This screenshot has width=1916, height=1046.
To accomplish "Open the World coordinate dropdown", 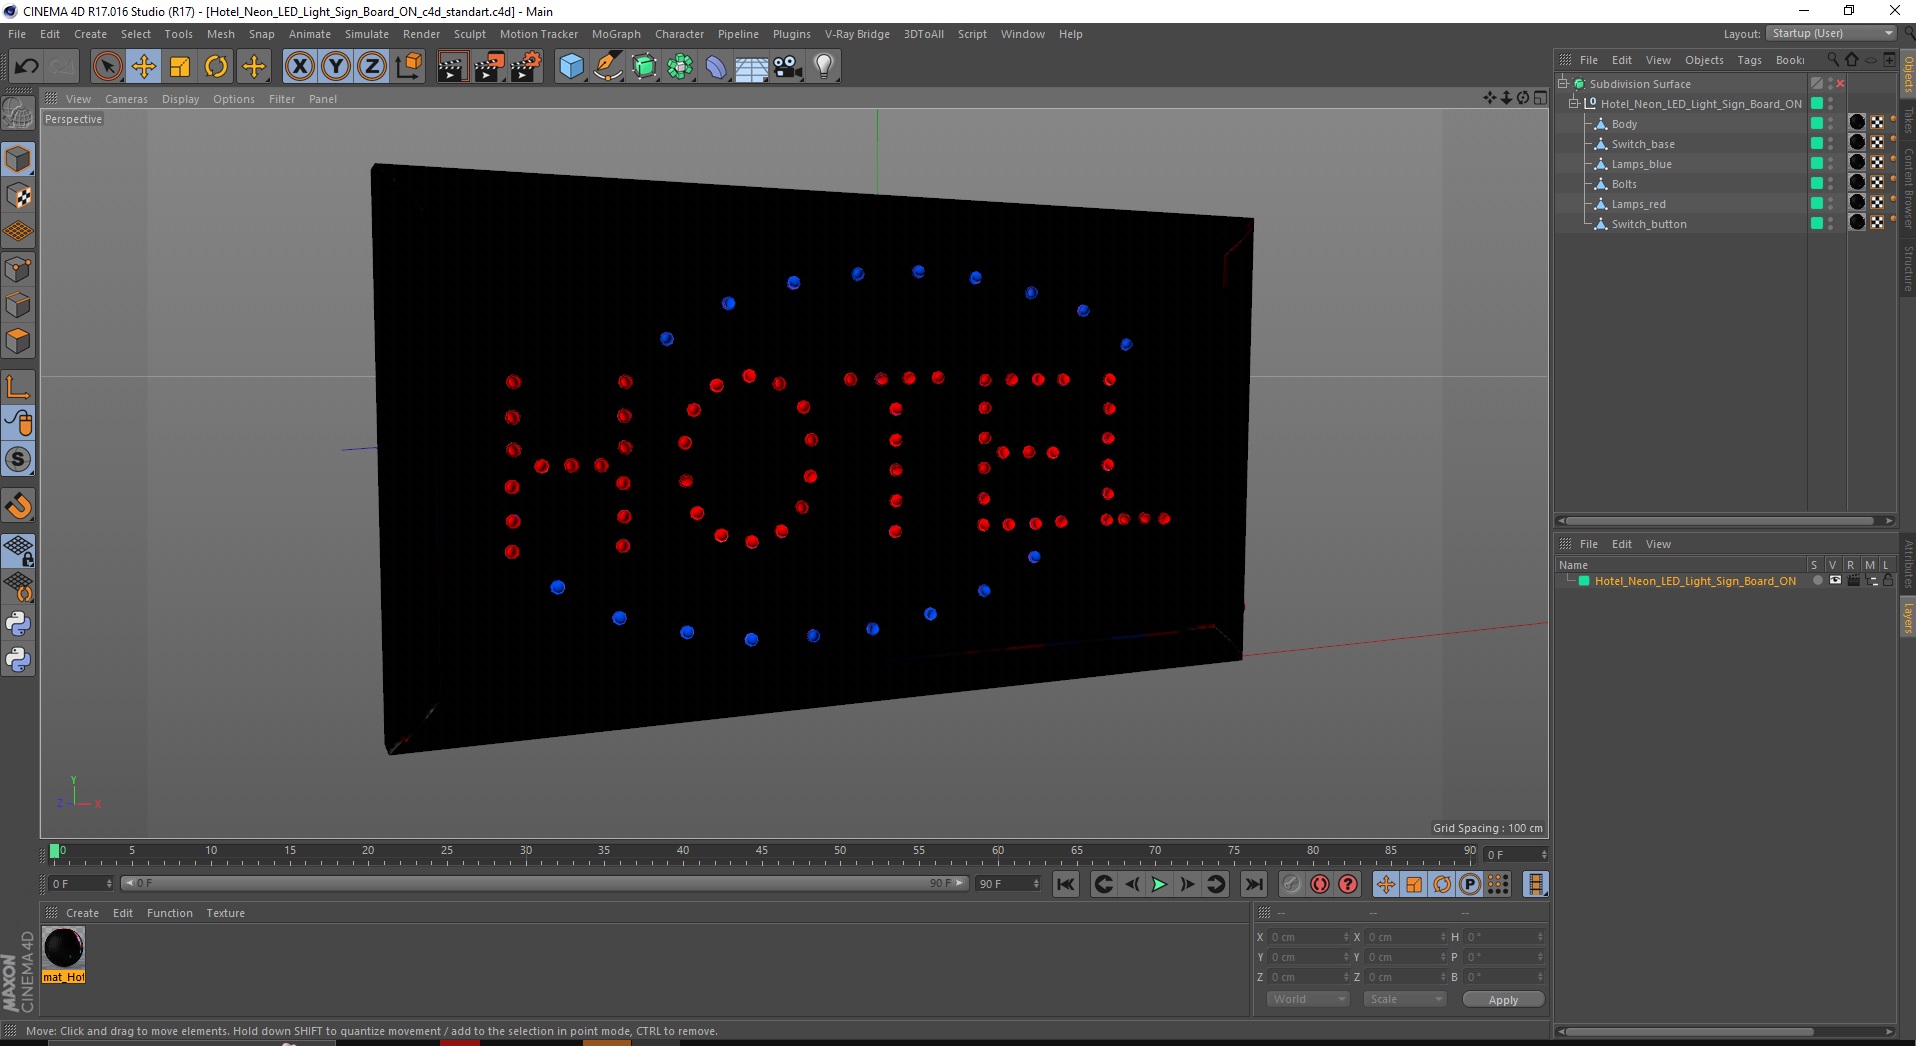I will 1308,999.
